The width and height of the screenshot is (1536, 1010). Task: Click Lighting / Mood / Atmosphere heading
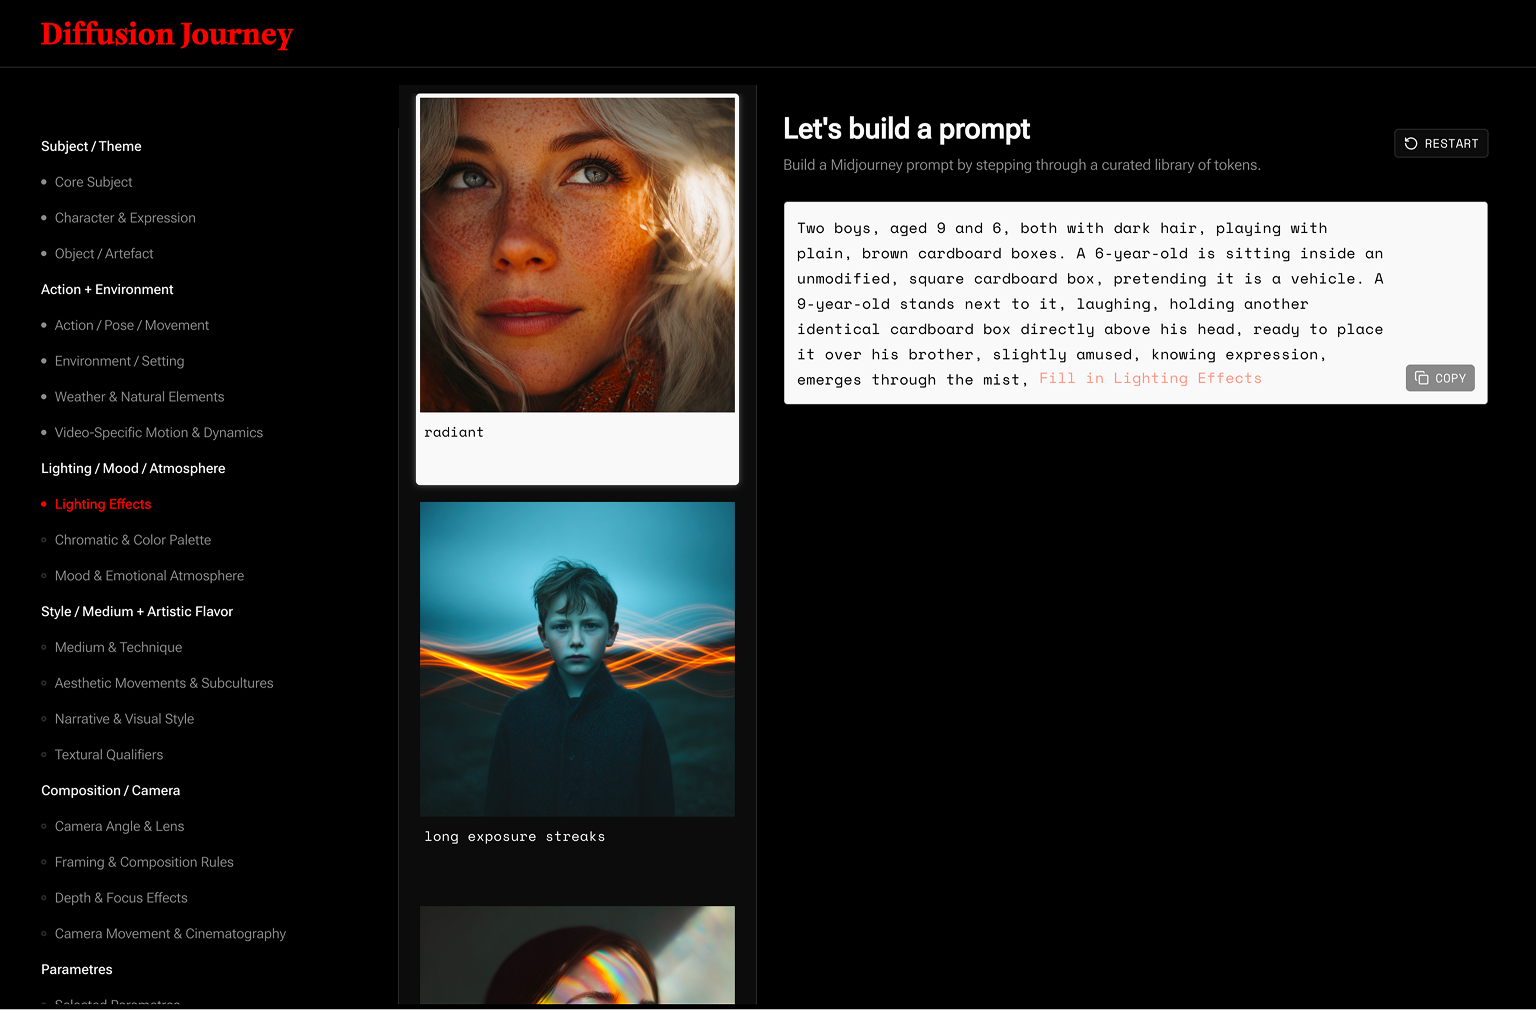coord(133,468)
